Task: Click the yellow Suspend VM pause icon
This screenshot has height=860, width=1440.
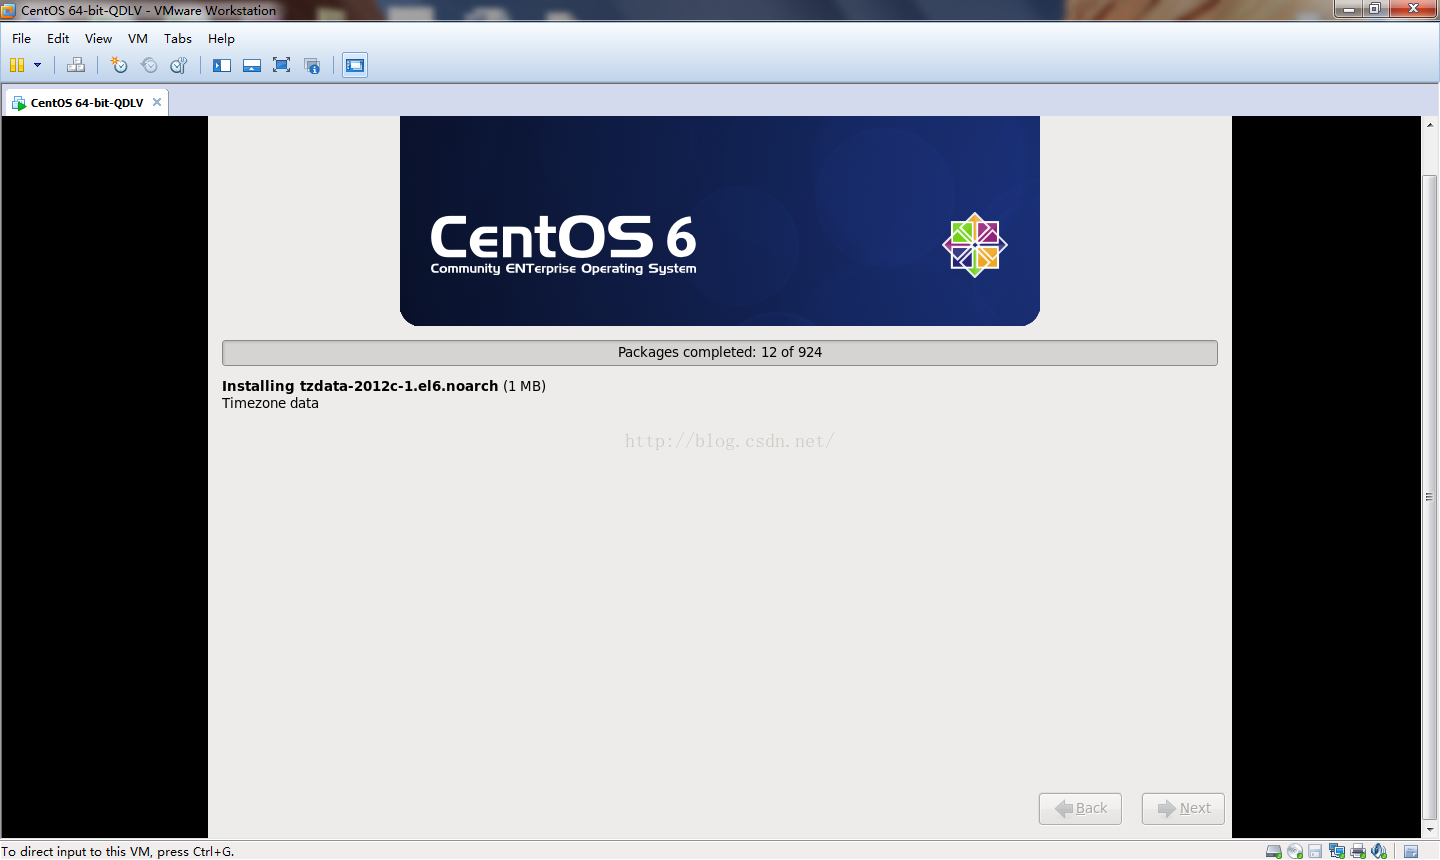Action: click(x=17, y=65)
